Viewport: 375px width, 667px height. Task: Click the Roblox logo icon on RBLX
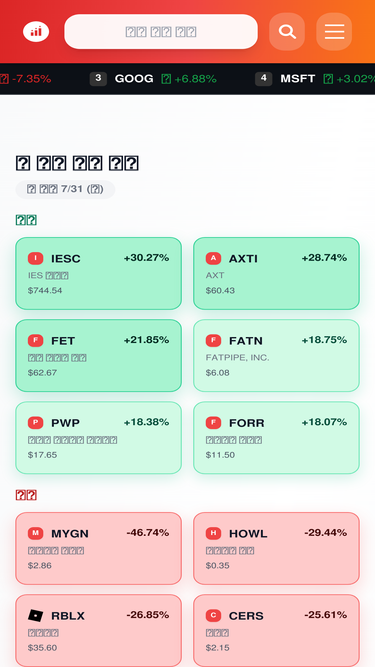tap(35, 615)
